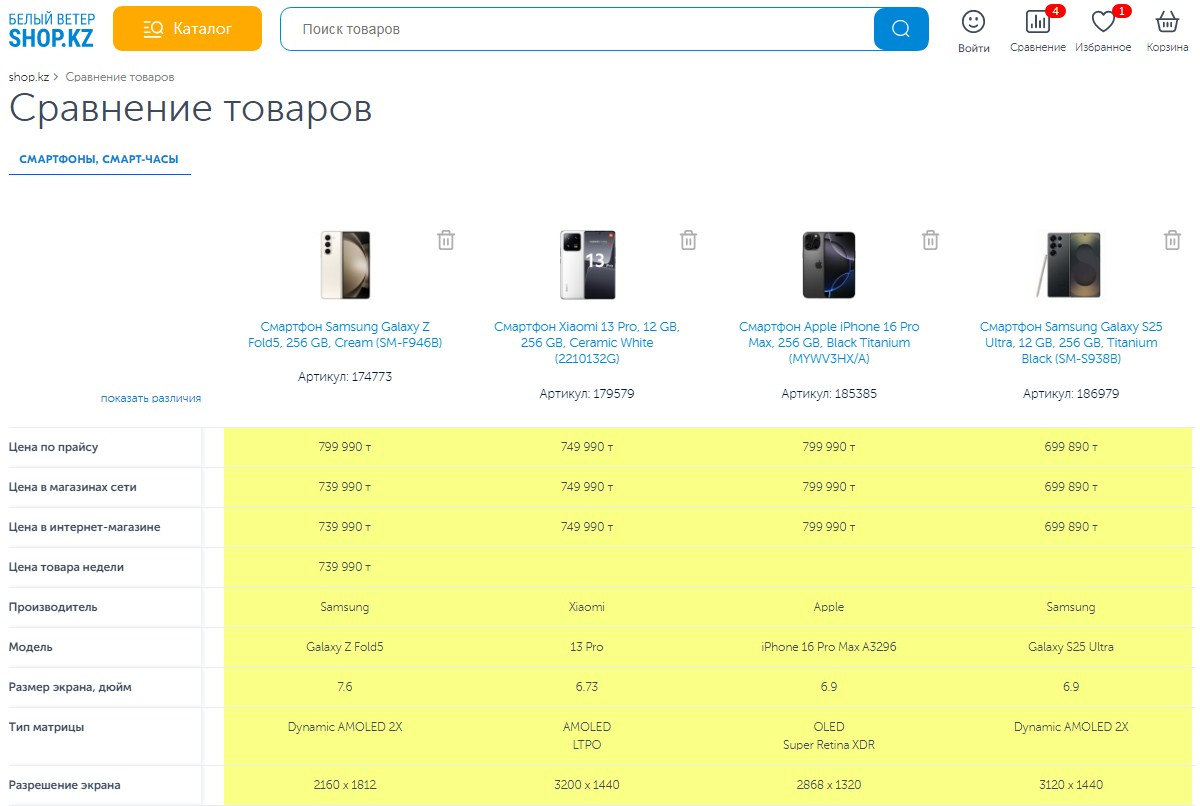
Task: Open the Каталог menu button
Action: pos(187,29)
